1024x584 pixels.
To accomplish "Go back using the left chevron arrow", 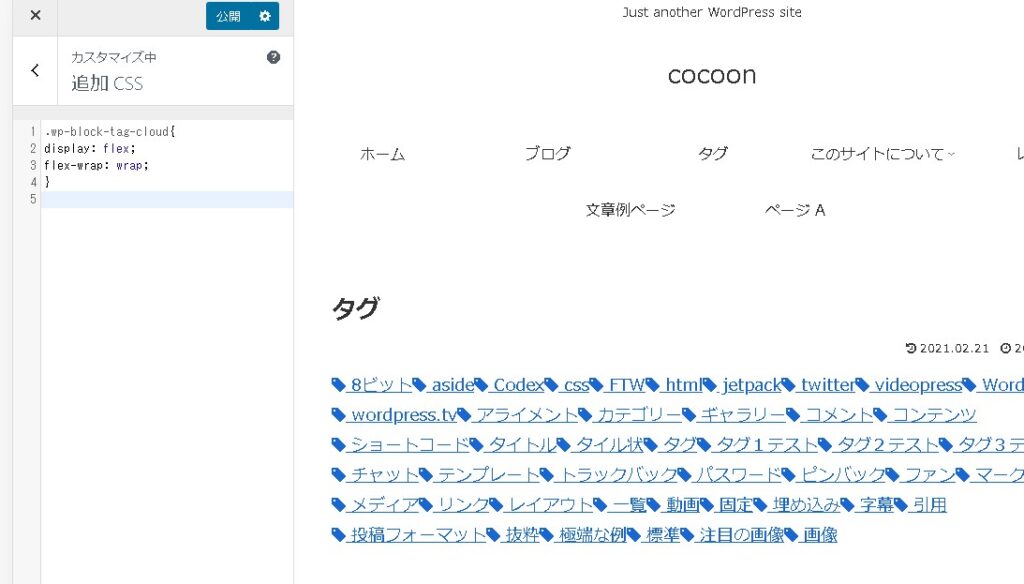I will coord(35,70).
